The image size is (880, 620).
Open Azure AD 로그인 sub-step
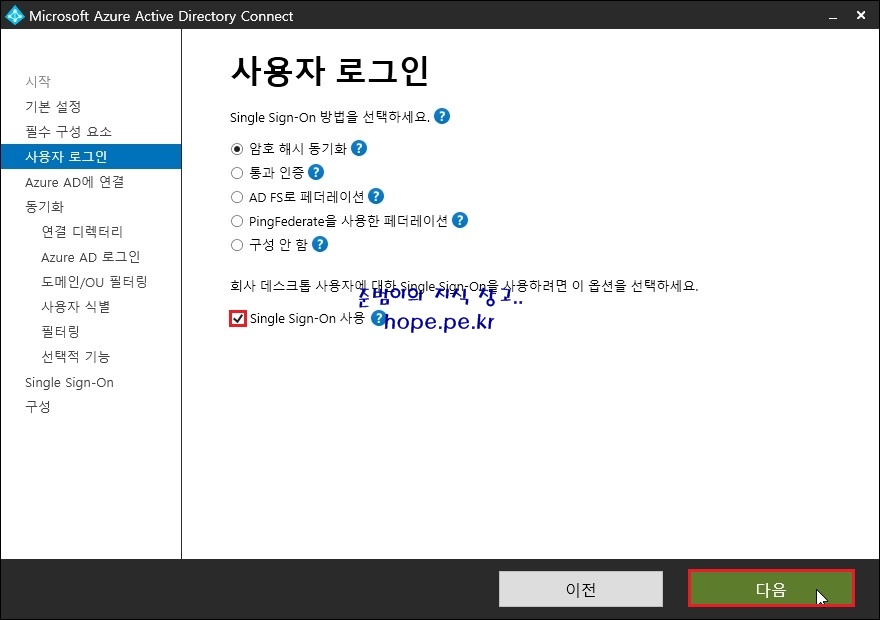tap(90, 257)
